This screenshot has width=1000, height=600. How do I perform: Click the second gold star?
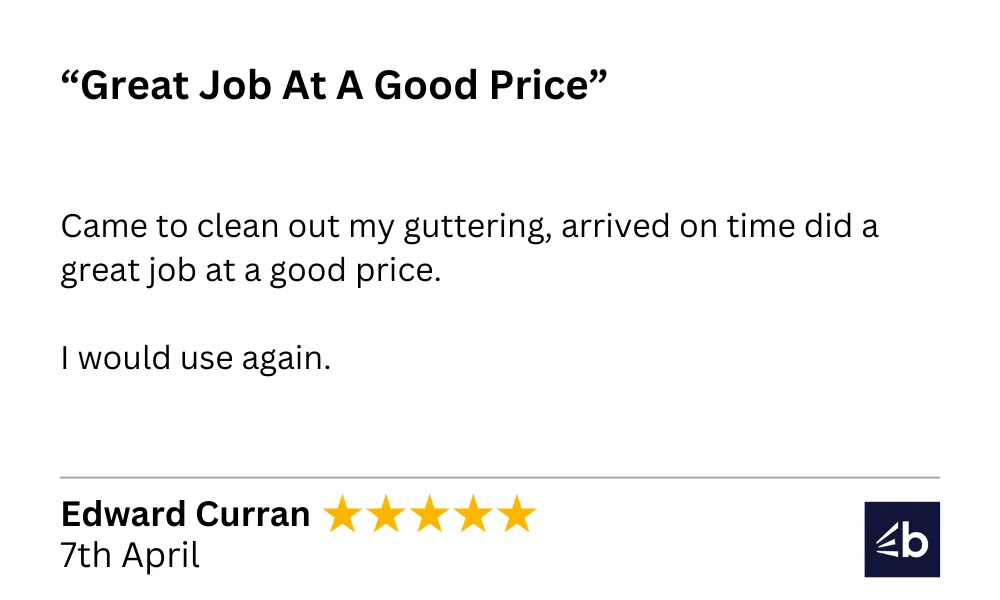click(x=386, y=513)
